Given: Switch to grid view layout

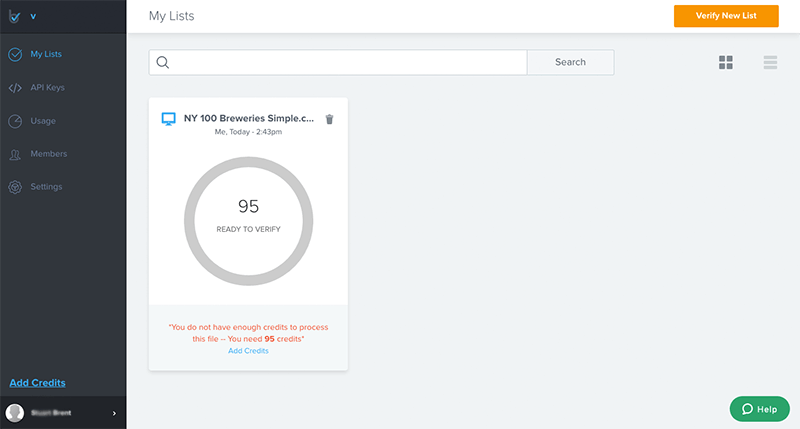Looking at the screenshot, I should click(726, 62).
